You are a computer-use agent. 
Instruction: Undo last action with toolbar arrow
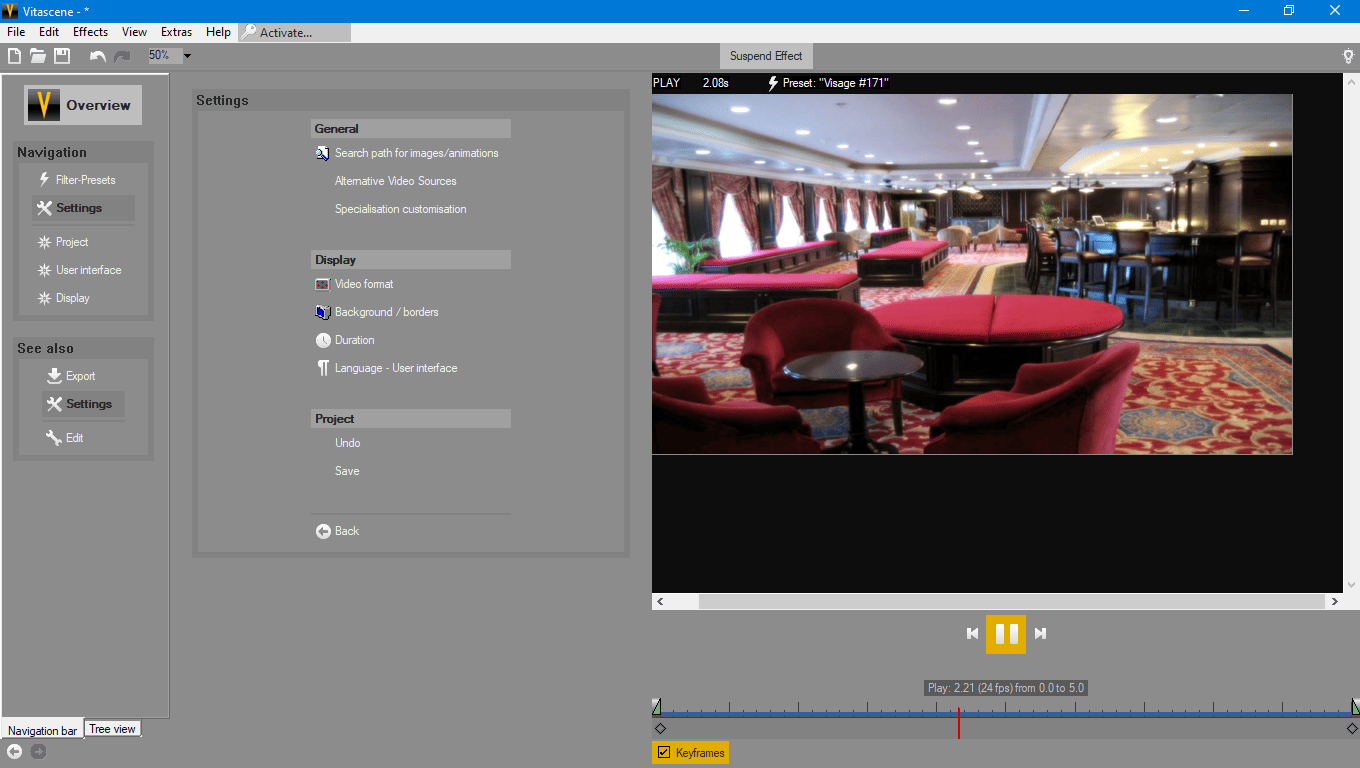[97, 56]
